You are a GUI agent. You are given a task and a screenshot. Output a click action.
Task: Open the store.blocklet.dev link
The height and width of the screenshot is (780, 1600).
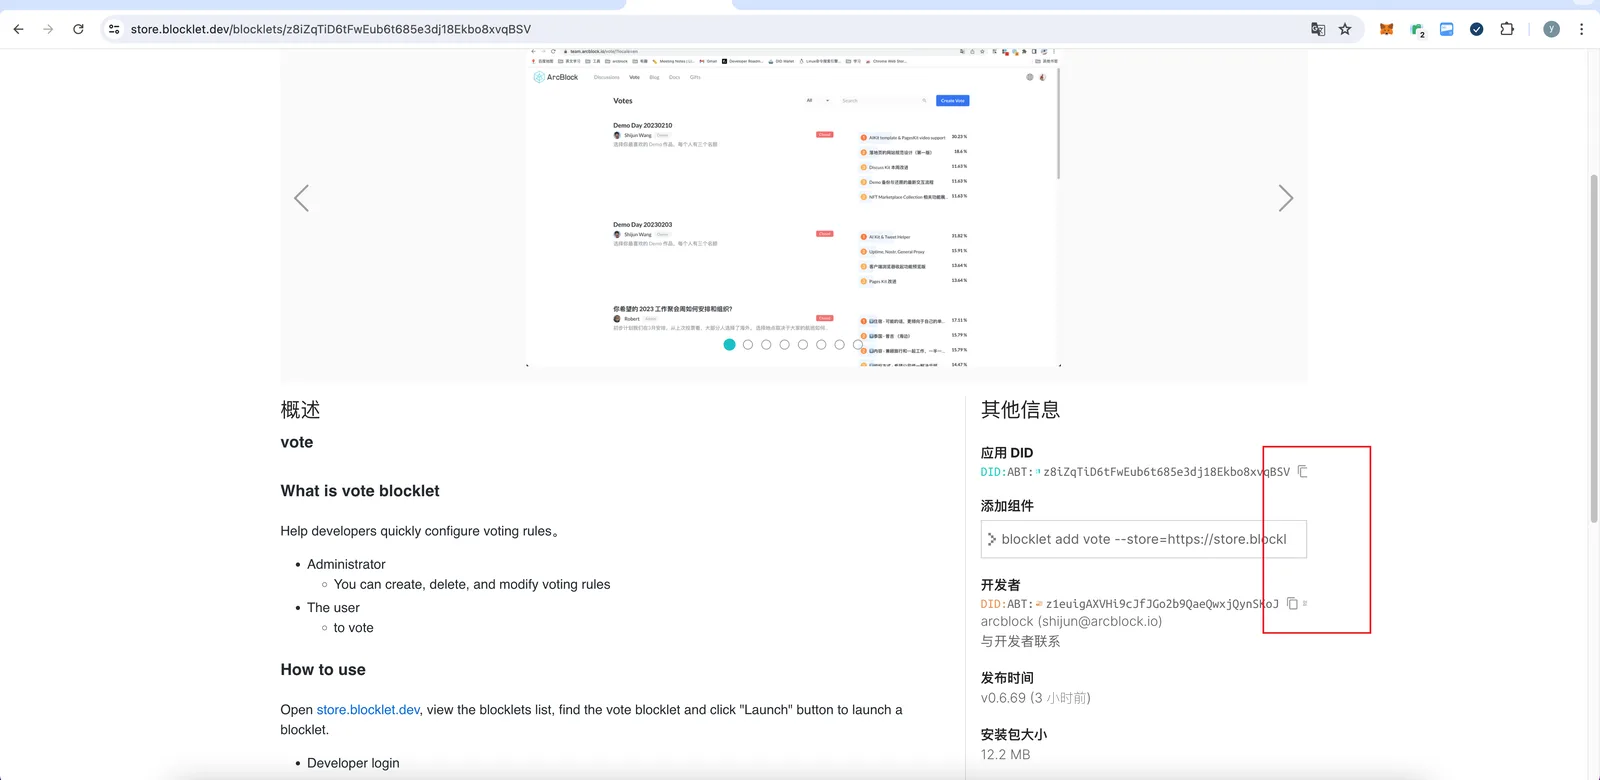tap(368, 710)
